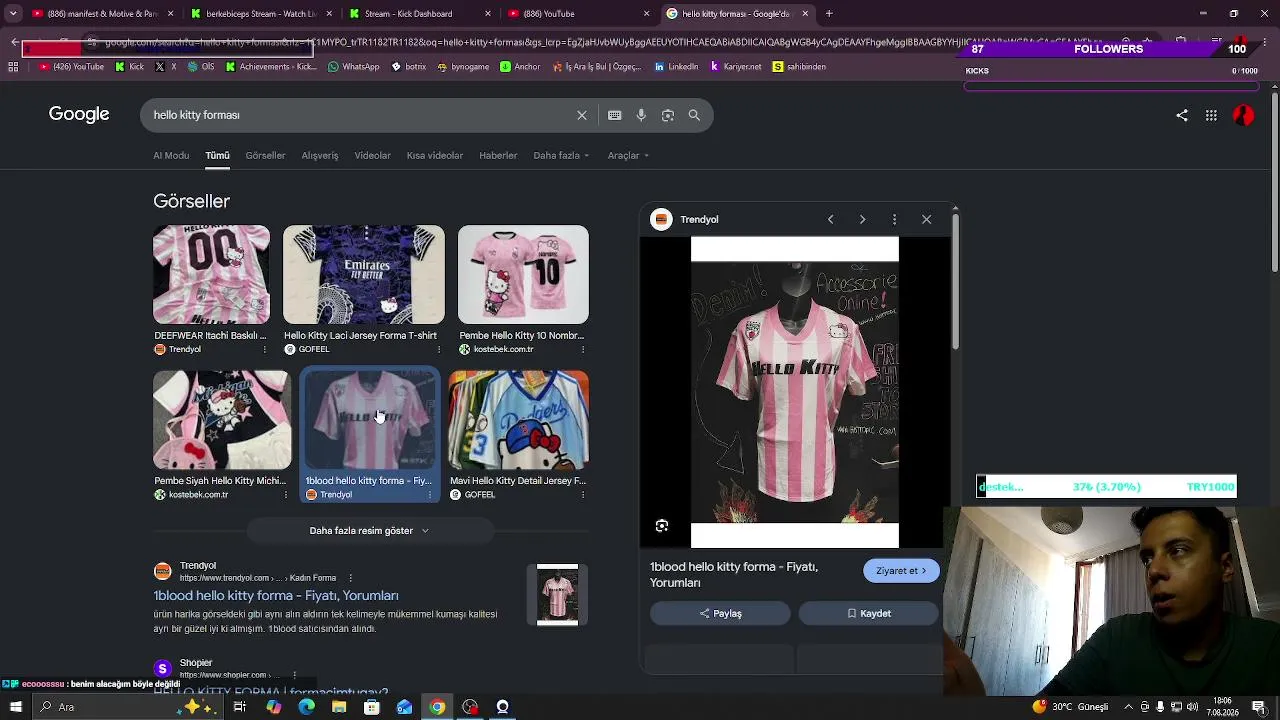Image resolution: width=1280 pixels, height=720 pixels.
Task: Launch Microsoft Edge from the taskbar
Action: [306, 707]
